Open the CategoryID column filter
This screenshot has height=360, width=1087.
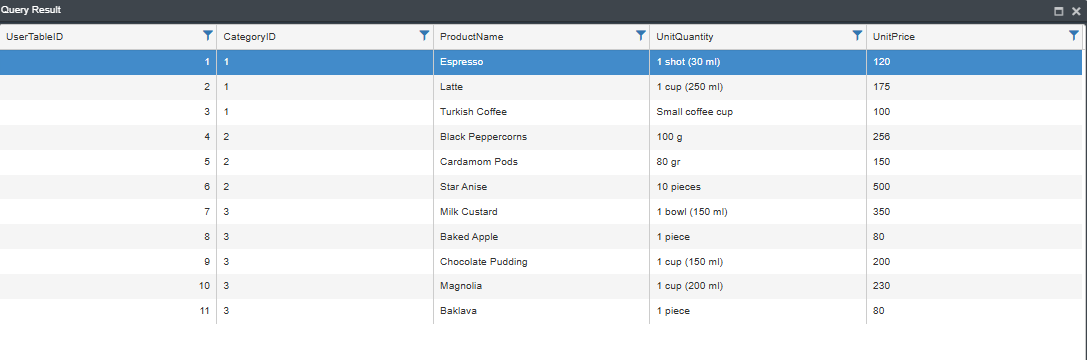coord(424,36)
